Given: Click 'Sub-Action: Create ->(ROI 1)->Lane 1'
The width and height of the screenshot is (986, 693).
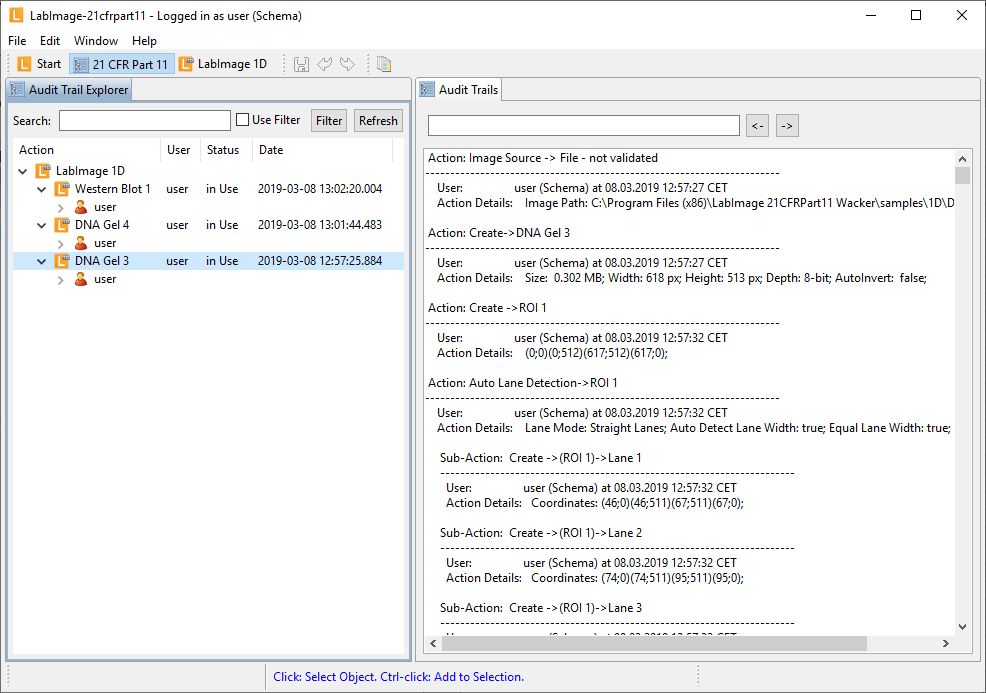Looking at the screenshot, I should pyautogui.click(x=541, y=458).
